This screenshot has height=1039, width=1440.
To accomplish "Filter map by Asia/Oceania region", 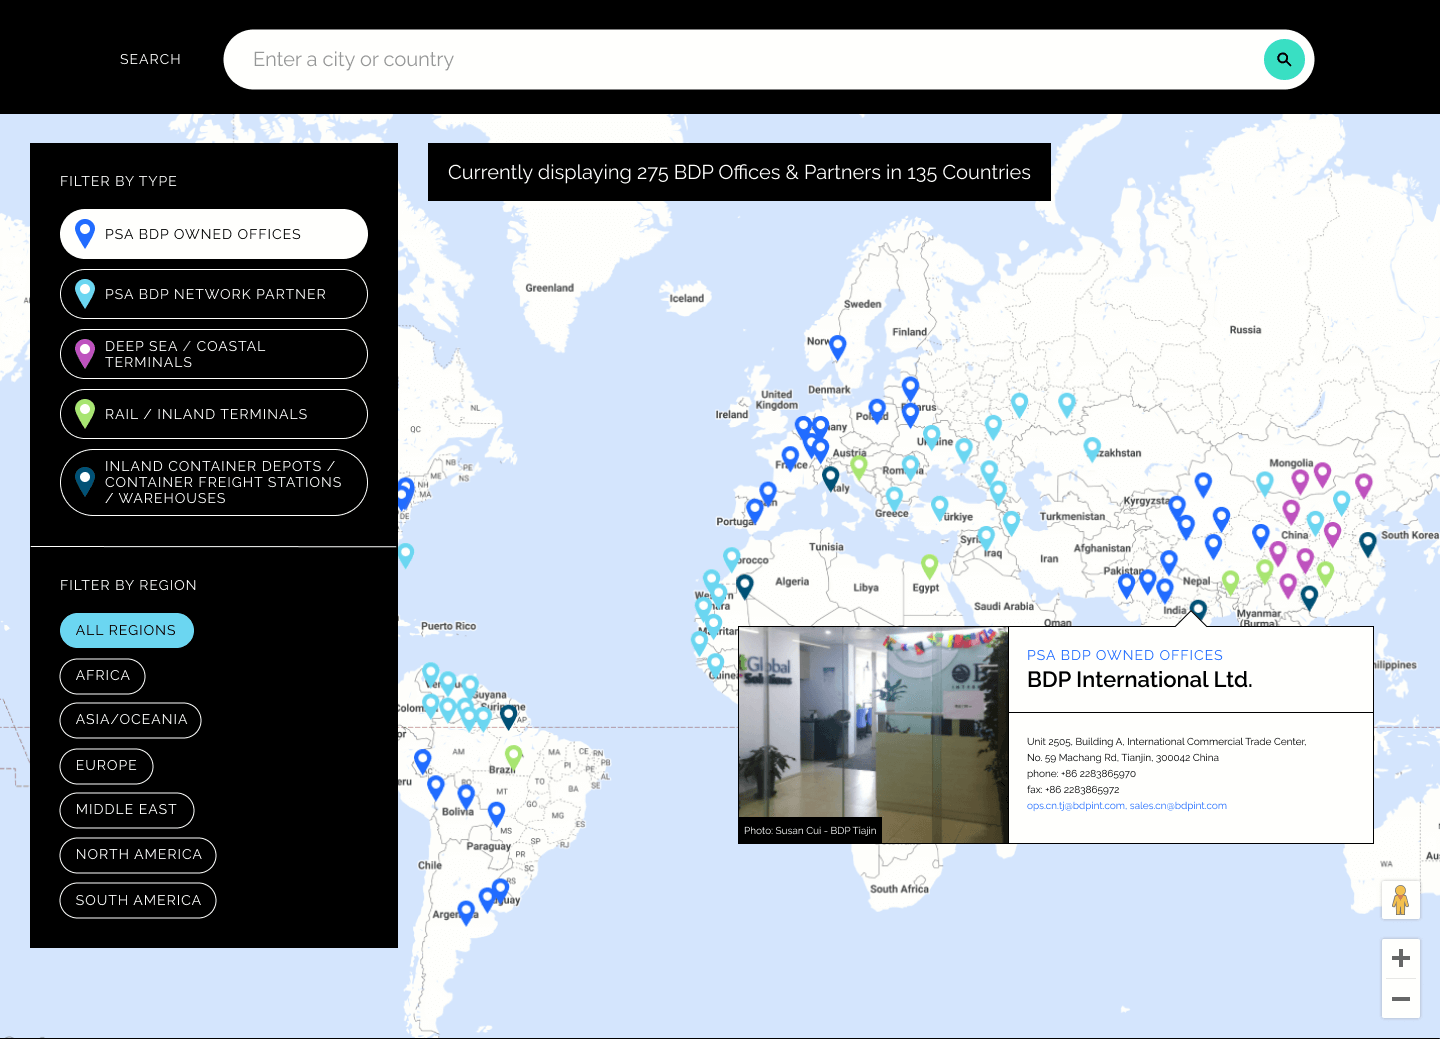I will 131,720.
